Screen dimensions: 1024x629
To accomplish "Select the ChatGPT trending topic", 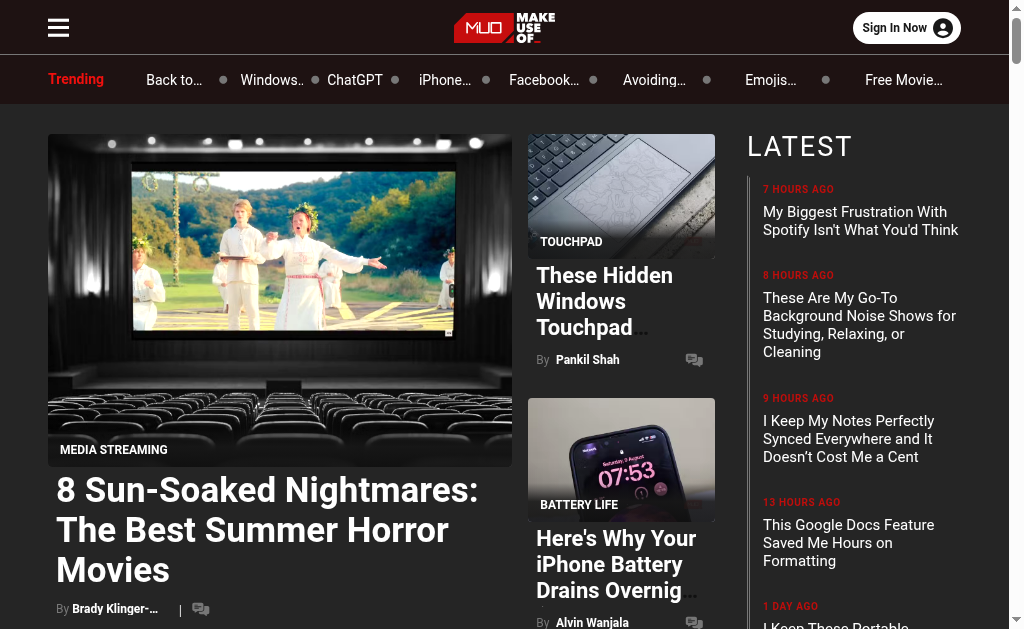I will (x=355, y=80).
